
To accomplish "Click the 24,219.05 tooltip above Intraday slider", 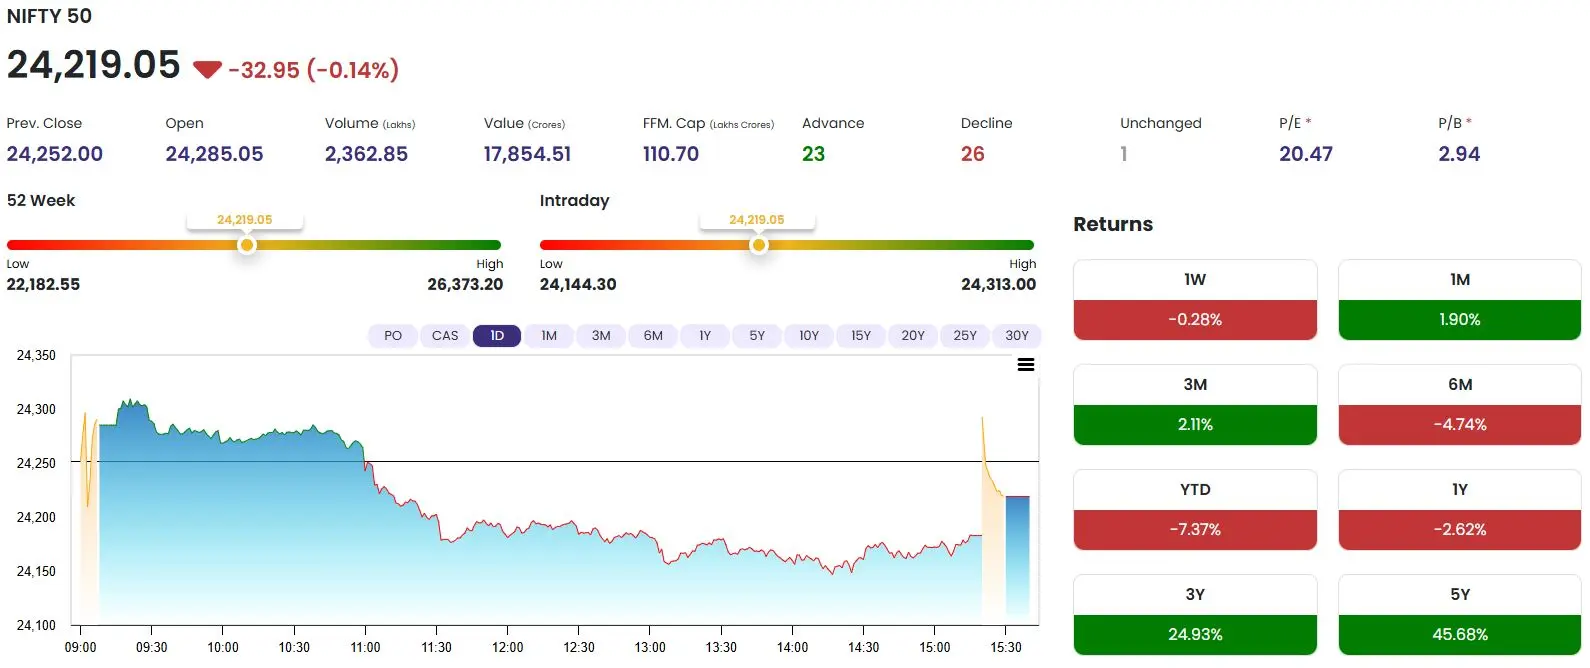I will pos(757,220).
